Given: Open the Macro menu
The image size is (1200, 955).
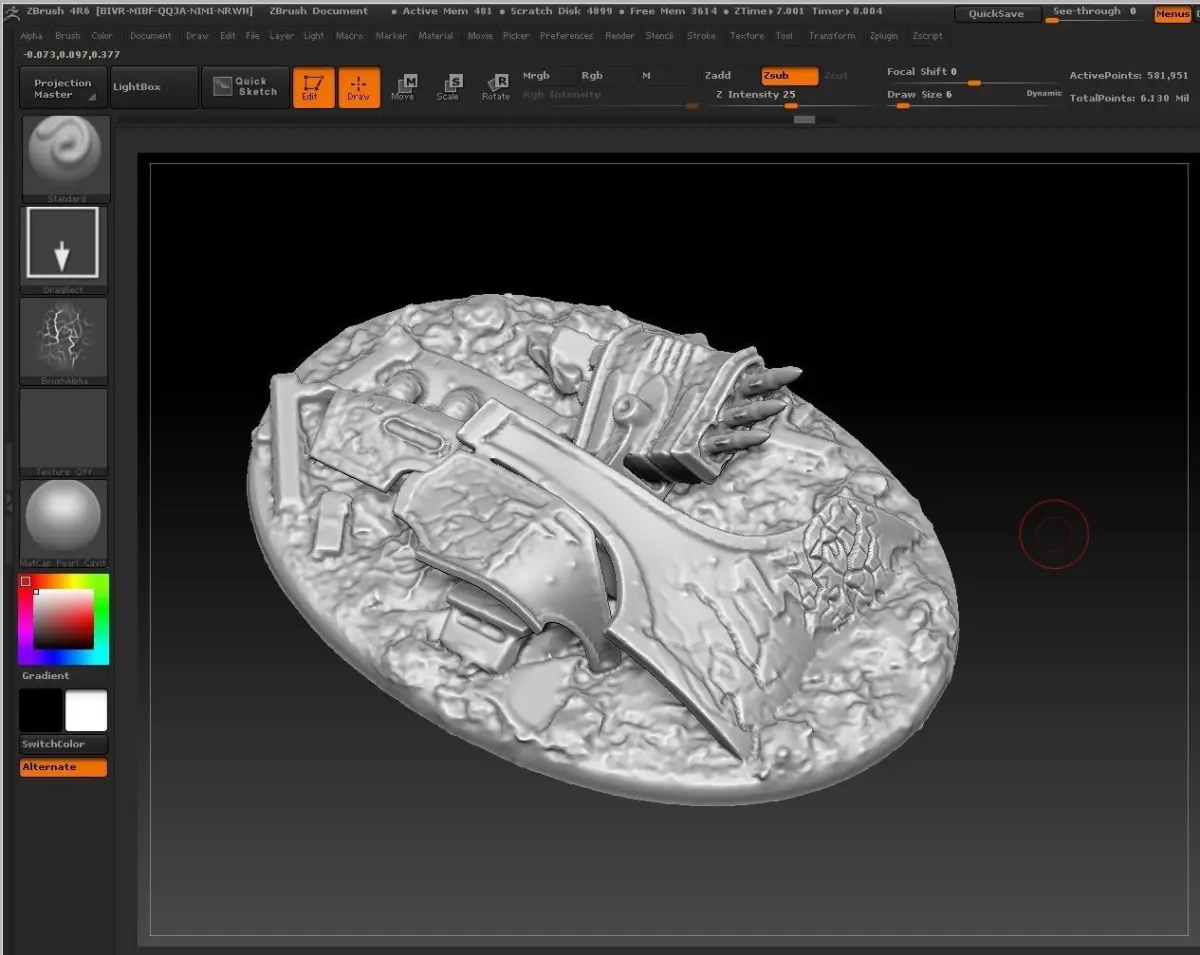Looking at the screenshot, I should 349,36.
